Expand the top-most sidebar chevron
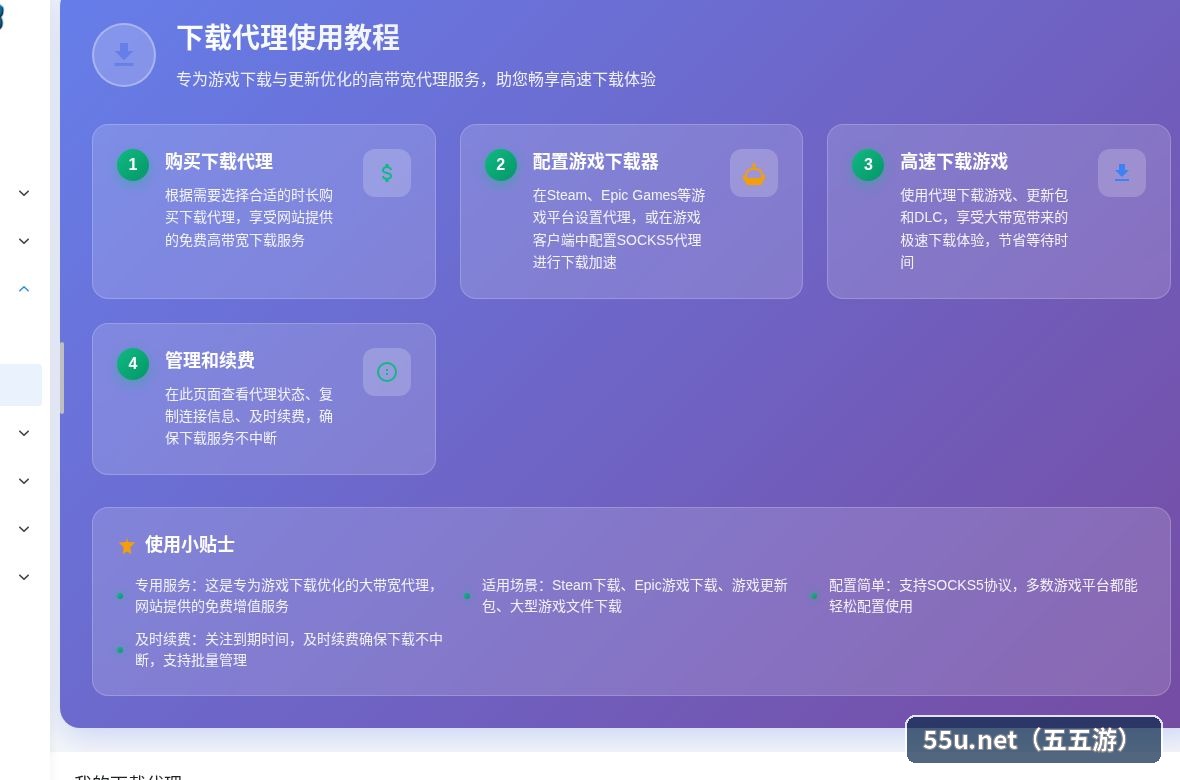 (24, 193)
